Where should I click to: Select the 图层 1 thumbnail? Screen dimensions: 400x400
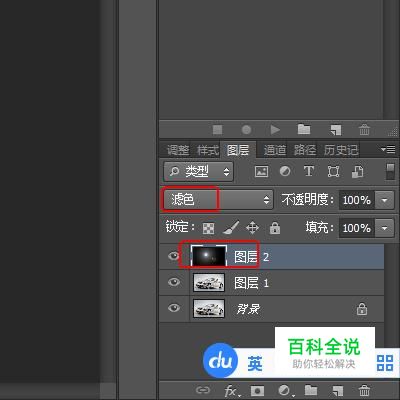point(209,282)
